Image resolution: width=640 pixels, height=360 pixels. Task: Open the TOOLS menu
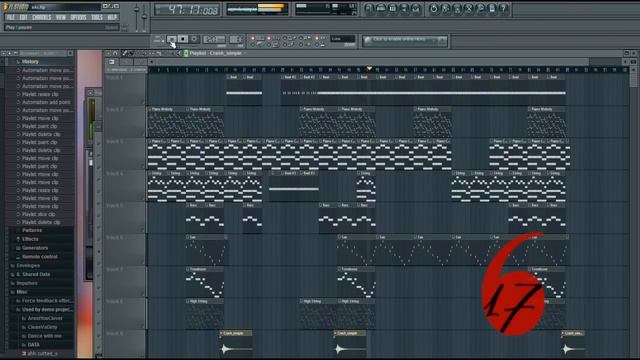97,17
